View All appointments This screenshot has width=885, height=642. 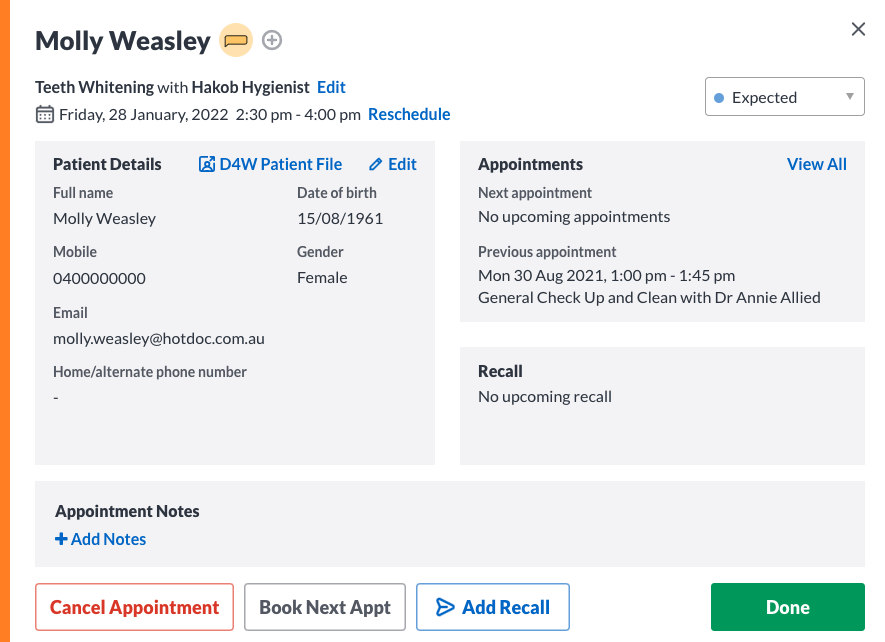(x=817, y=164)
